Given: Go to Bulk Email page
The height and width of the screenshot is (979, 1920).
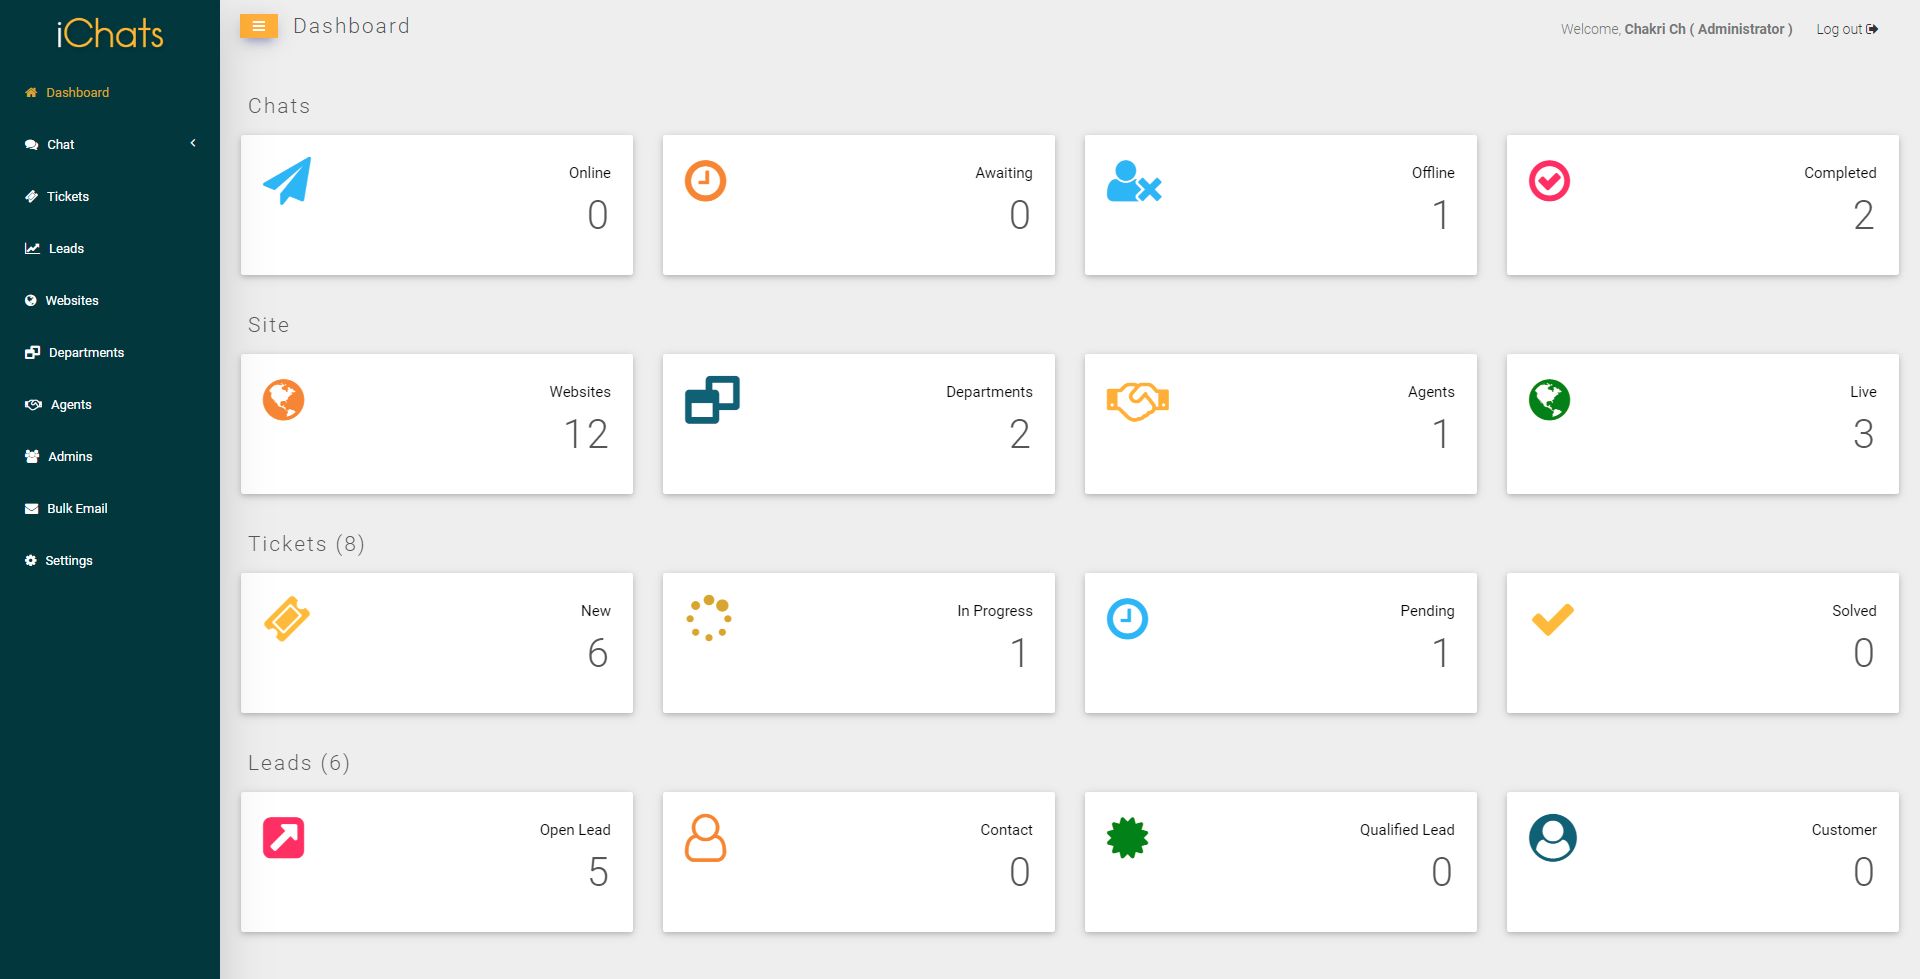Looking at the screenshot, I should (x=76, y=509).
